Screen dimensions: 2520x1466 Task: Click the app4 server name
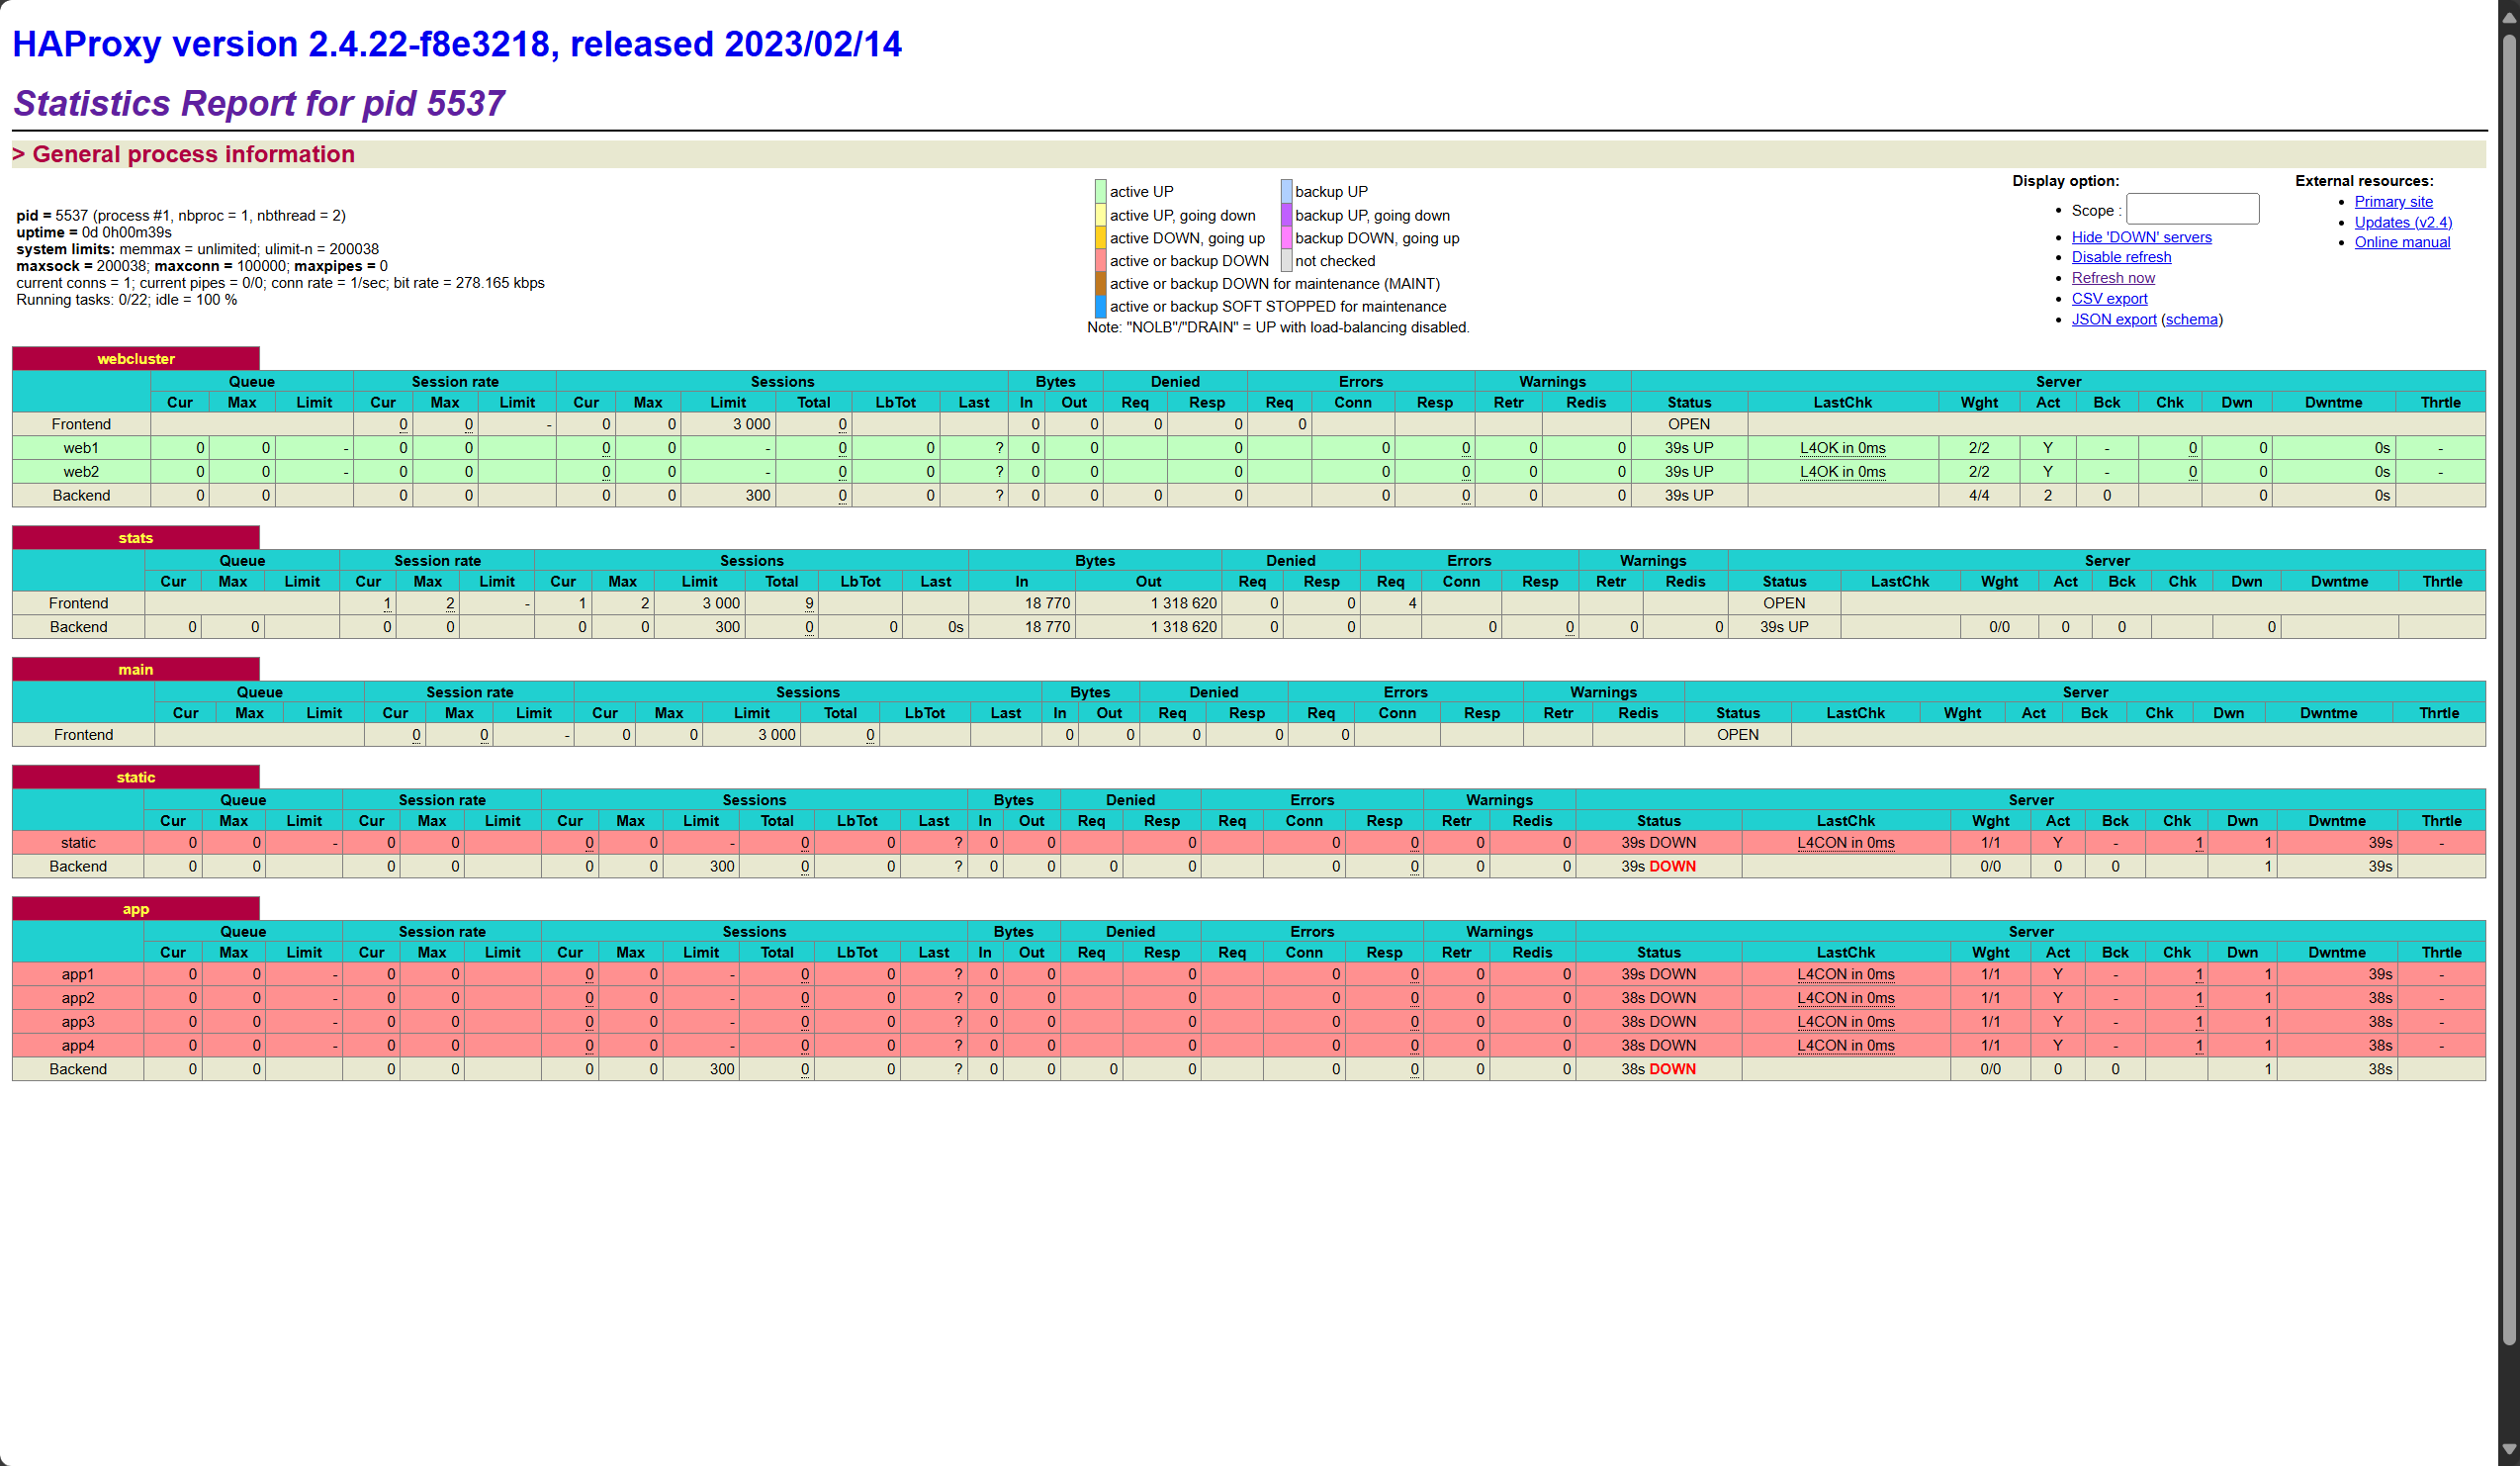pyautogui.click(x=78, y=1045)
